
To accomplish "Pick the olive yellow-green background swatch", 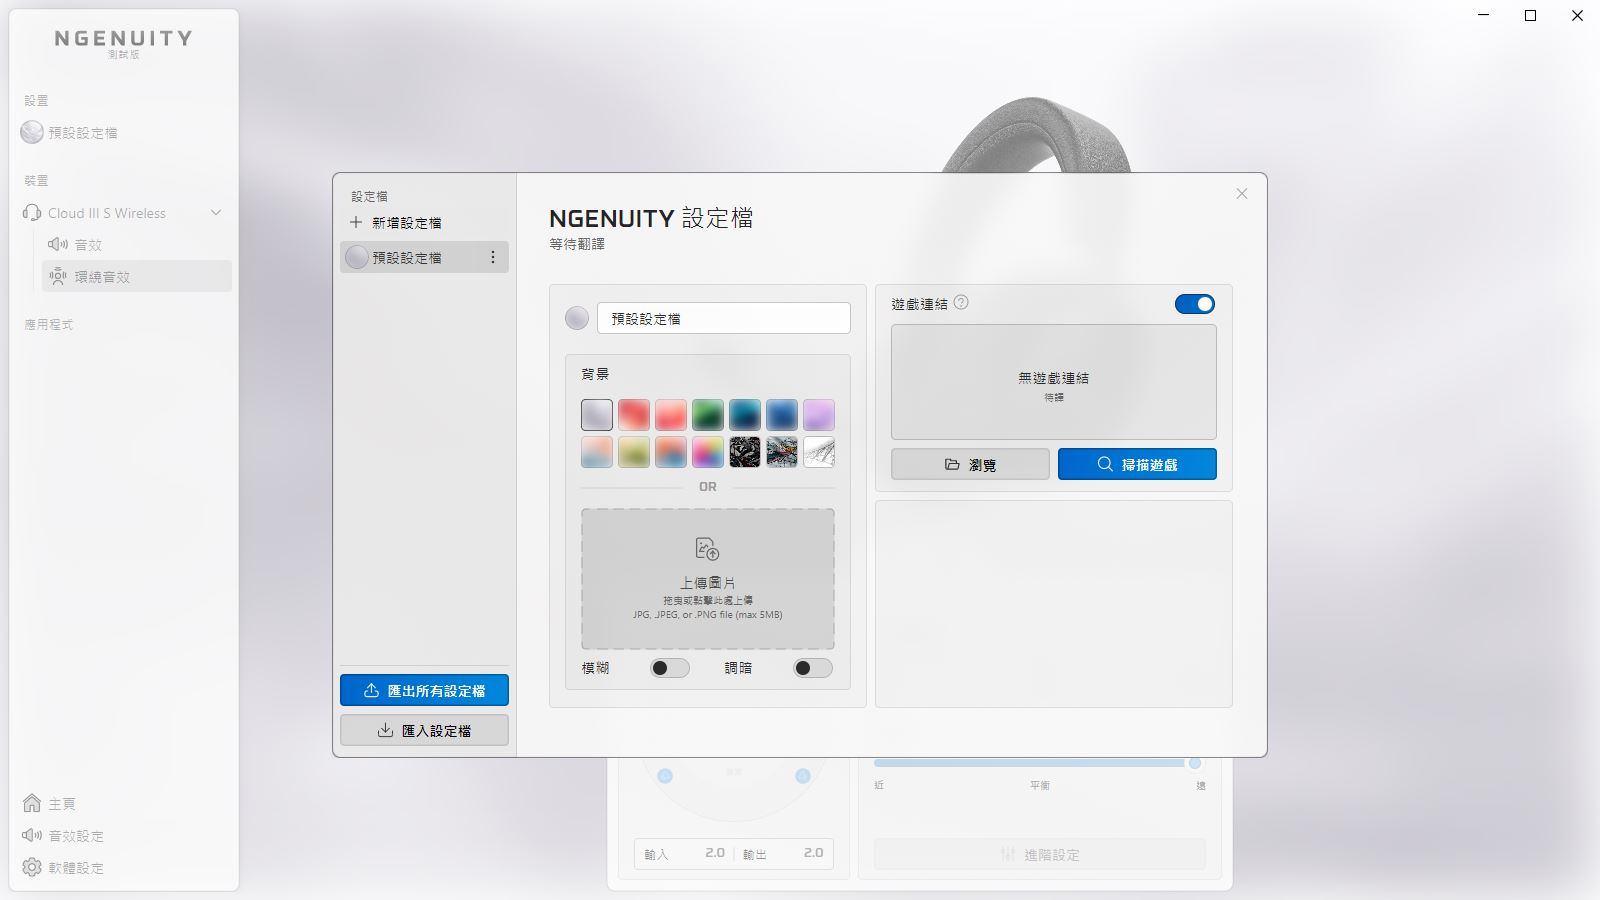I will [634, 452].
